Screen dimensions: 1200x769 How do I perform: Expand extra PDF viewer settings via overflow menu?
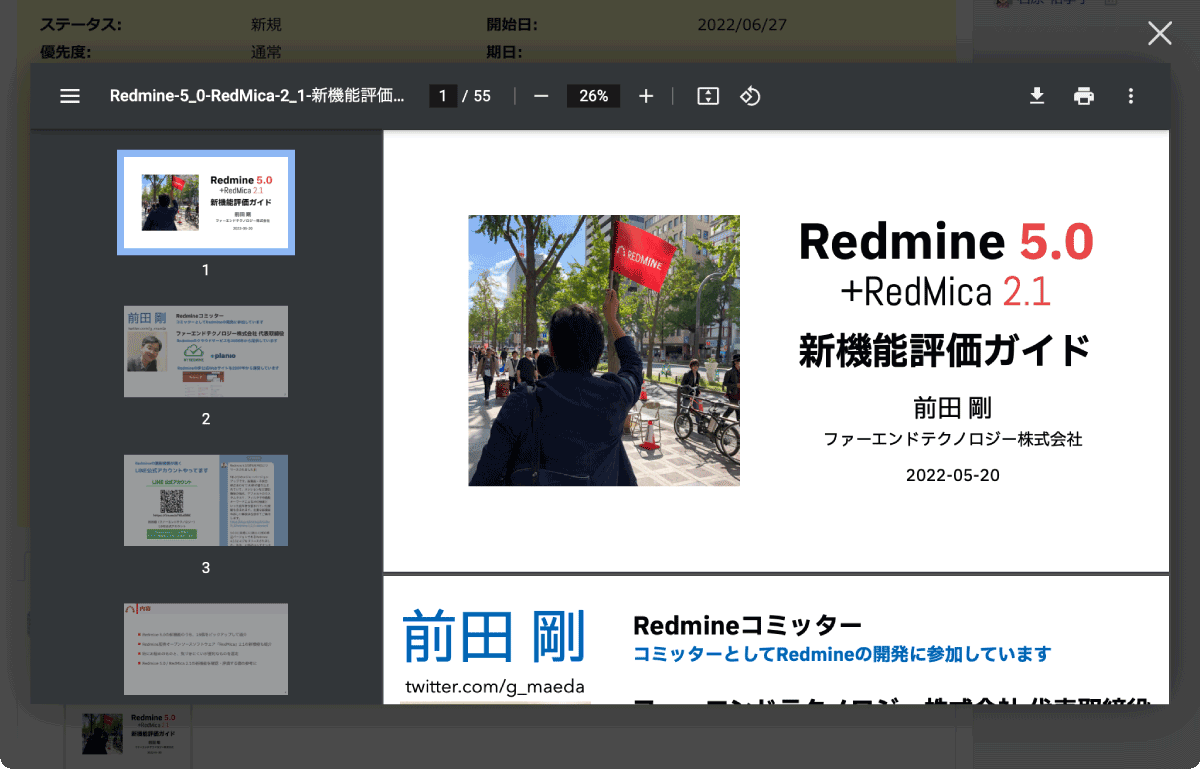1131,96
